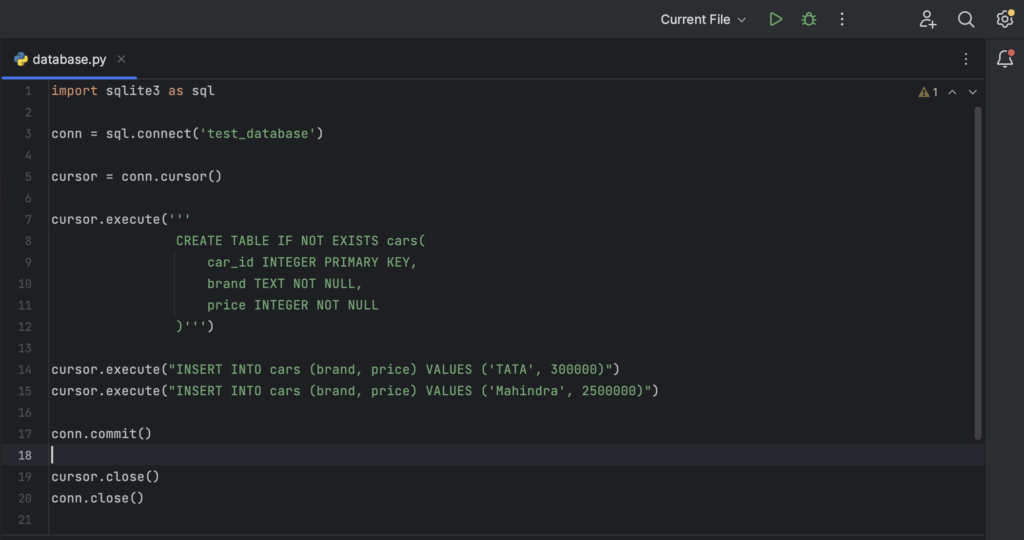Click line number 18 in gutter
Viewport: 1024px width, 540px height.
(25, 455)
